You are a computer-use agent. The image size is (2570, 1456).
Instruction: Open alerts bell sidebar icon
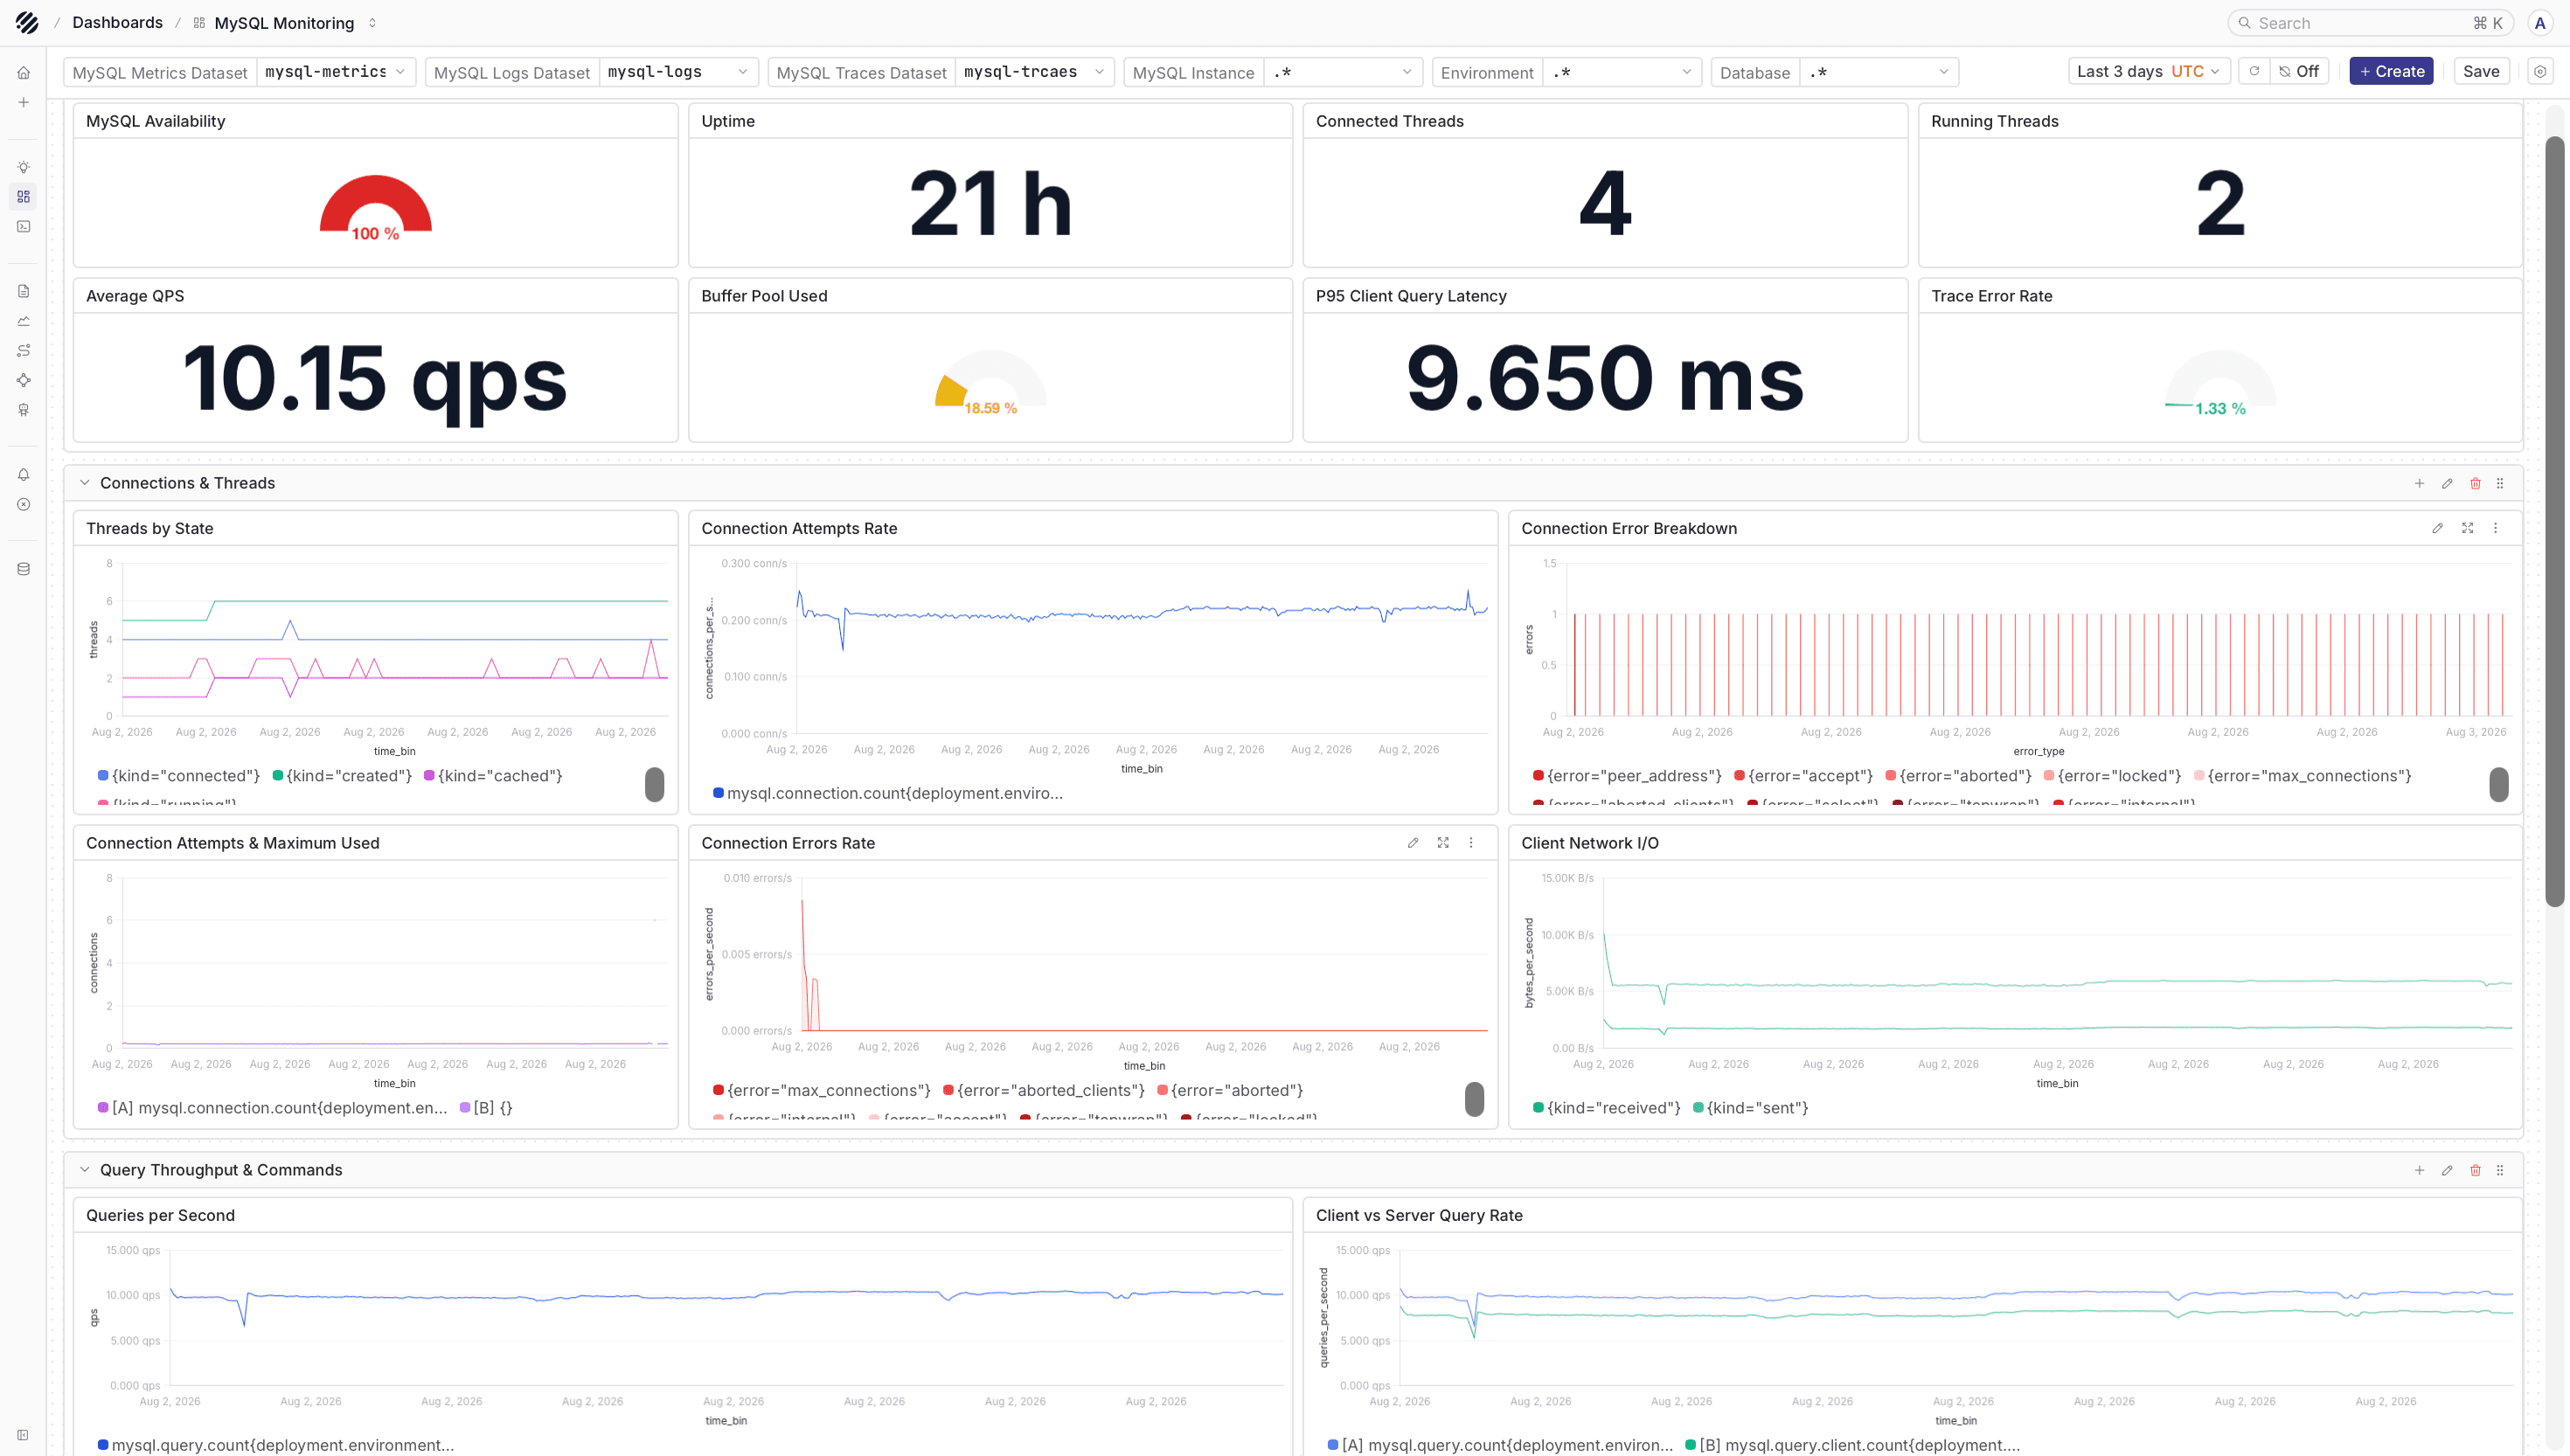click(23, 475)
